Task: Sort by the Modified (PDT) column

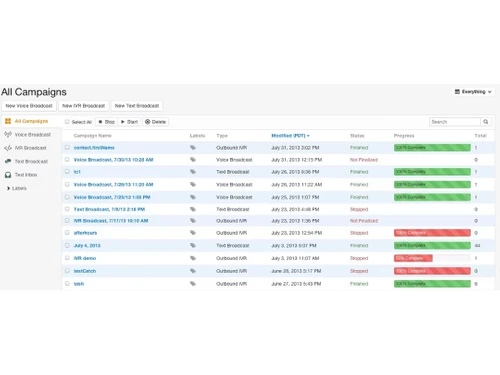Action: [x=290, y=136]
